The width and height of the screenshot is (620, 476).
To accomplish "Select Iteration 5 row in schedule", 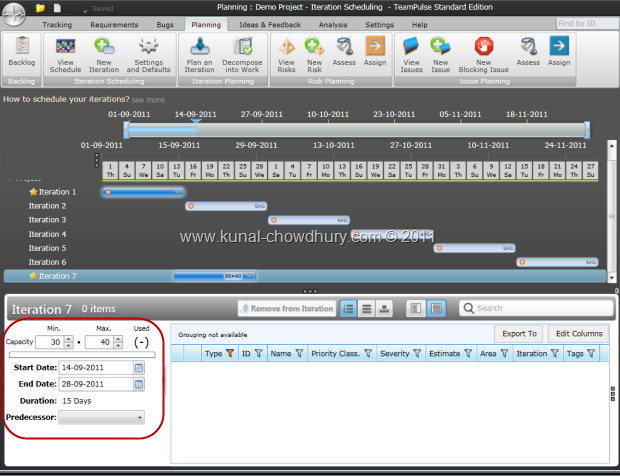I will coord(47,248).
